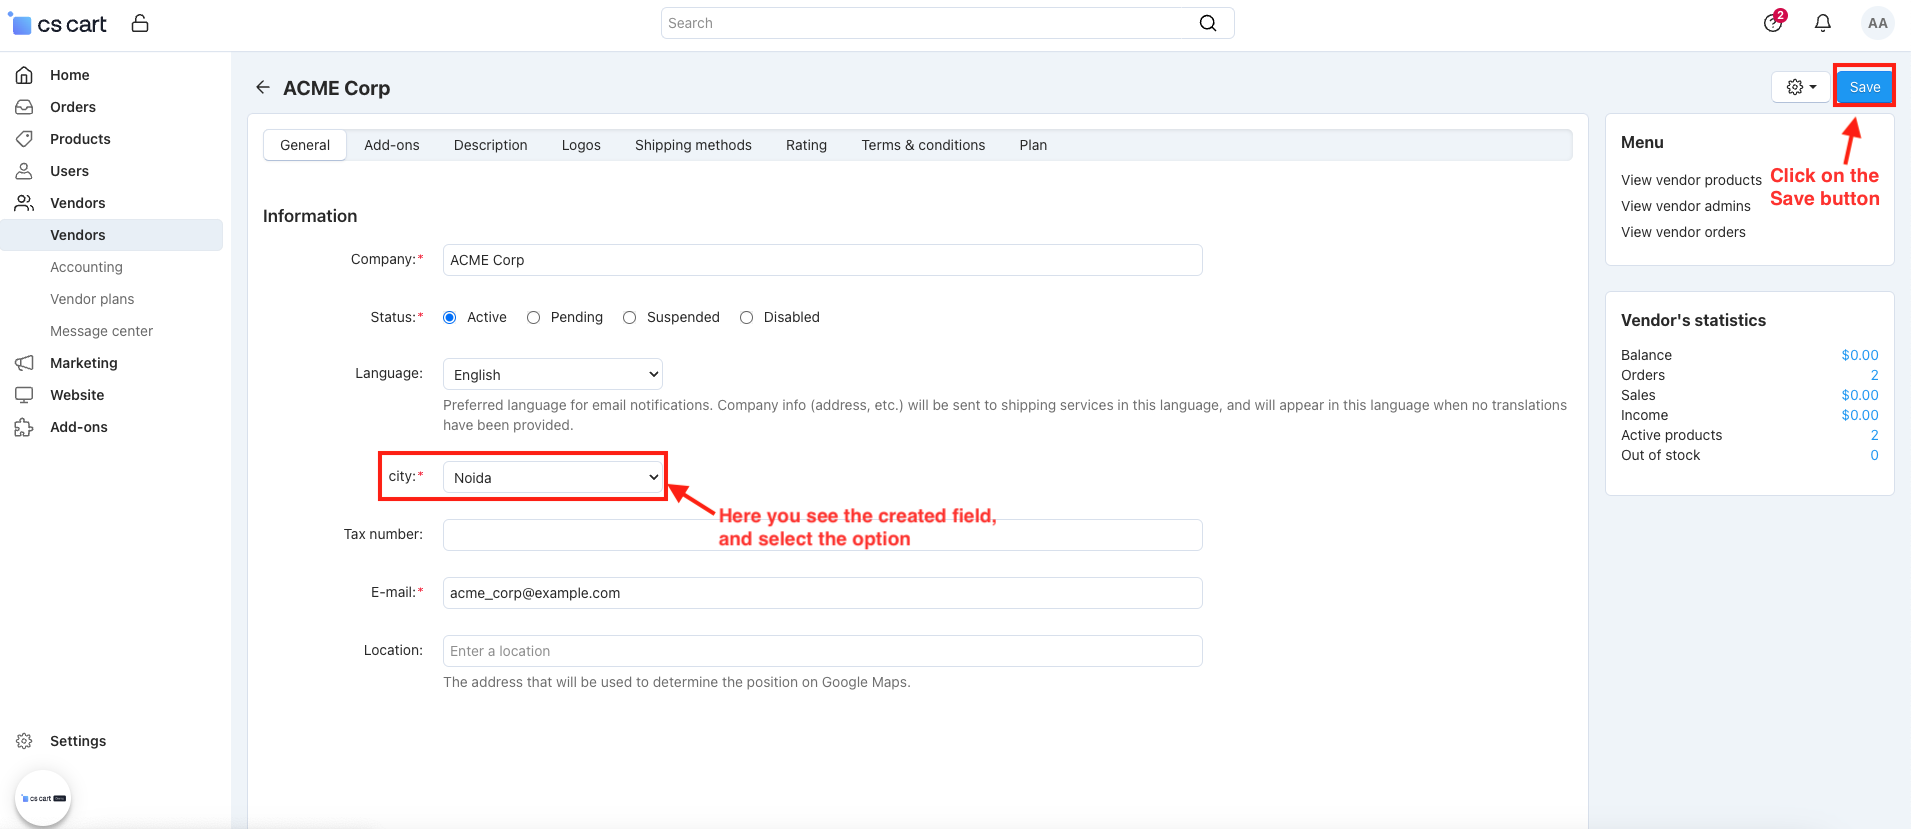
Task: Select the Disabled status radio button
Action: (747, 317)
